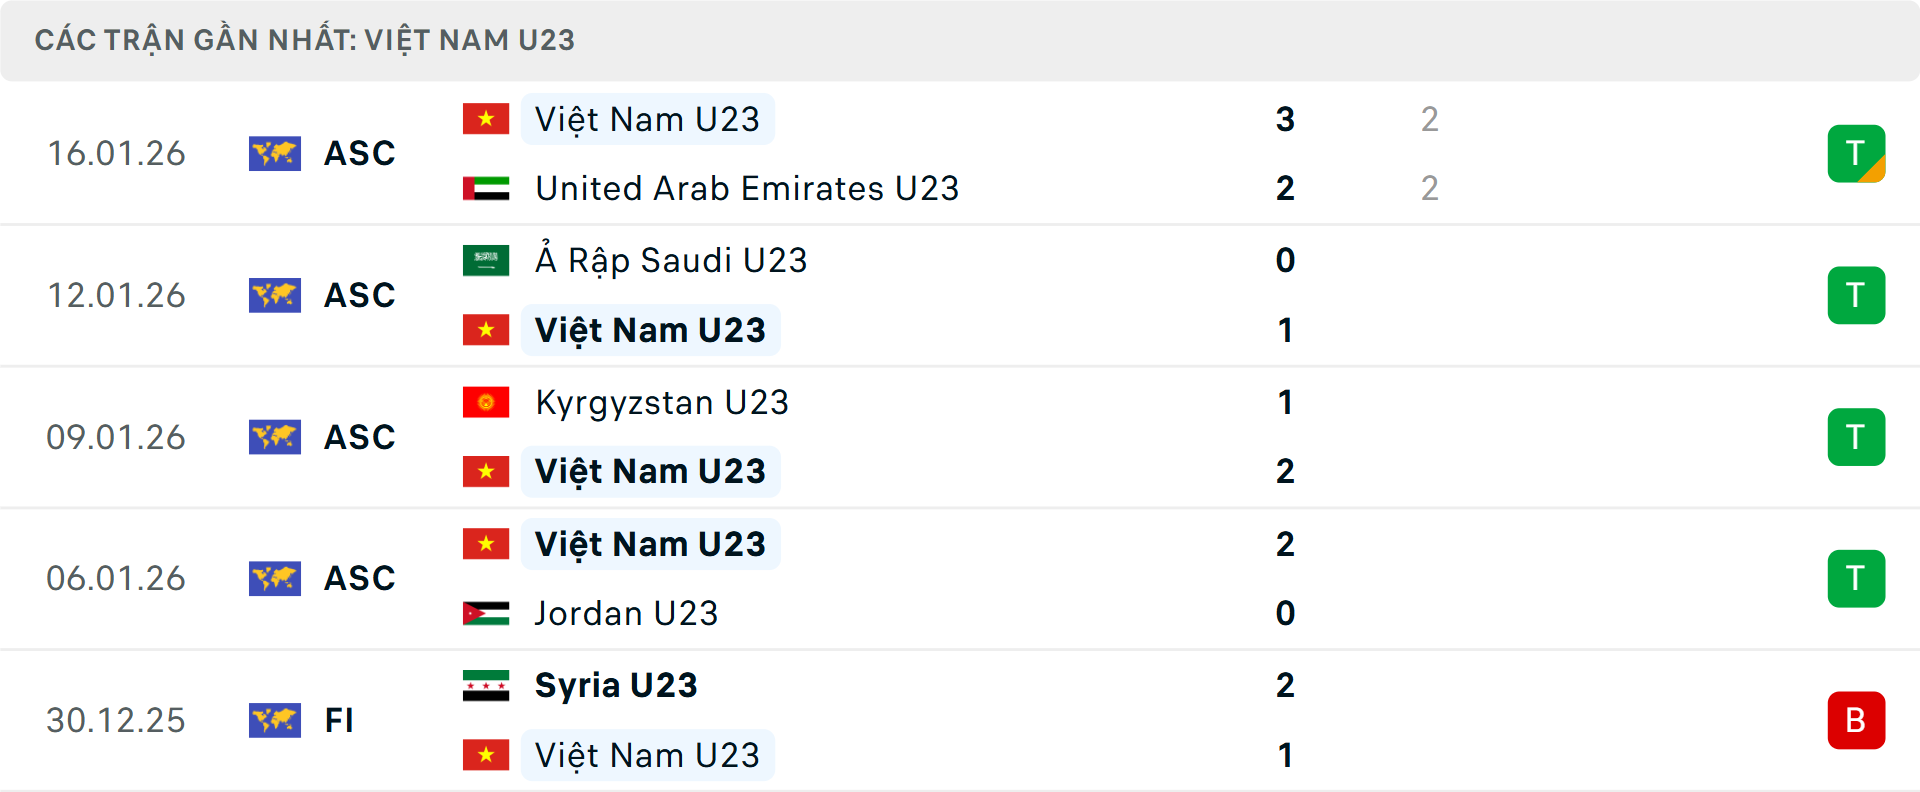This screenshot has height=792, width=1920.
Task: Click the Vietnam flag icon beside Việt Nam U23
Action: pyautogui.click(x=486, y=119)
